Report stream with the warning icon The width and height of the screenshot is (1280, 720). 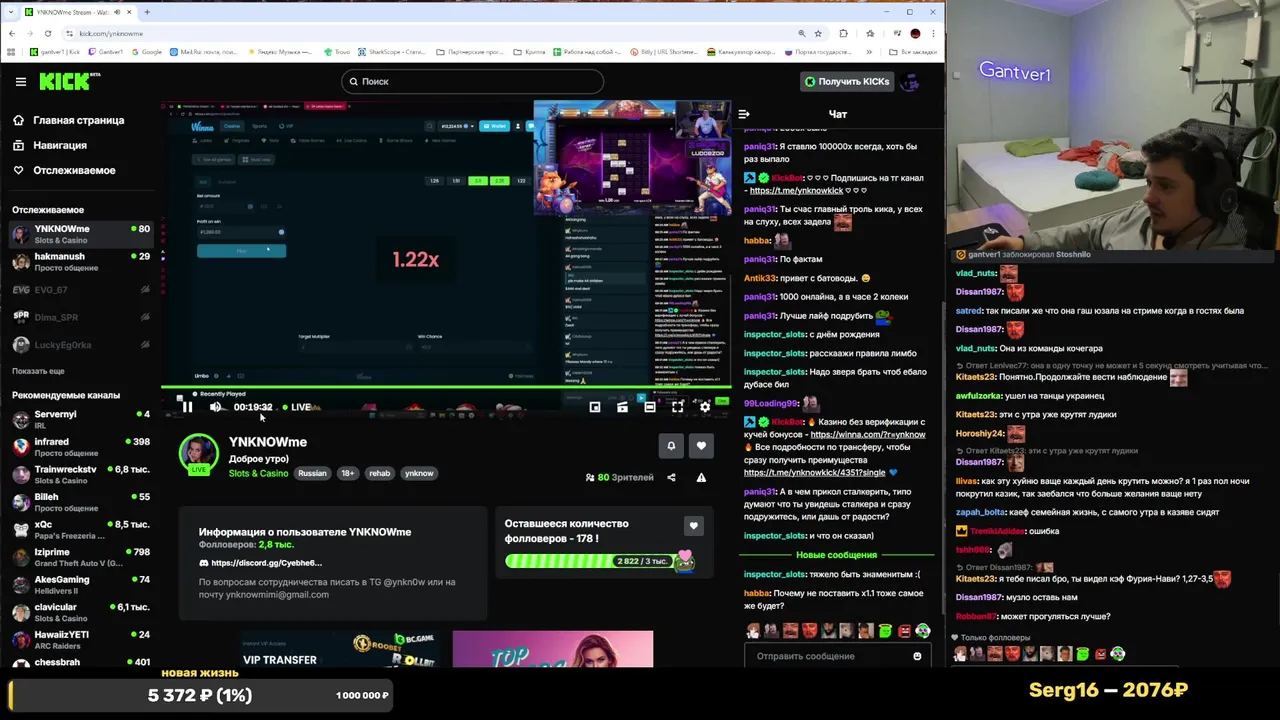pos(701,478)
